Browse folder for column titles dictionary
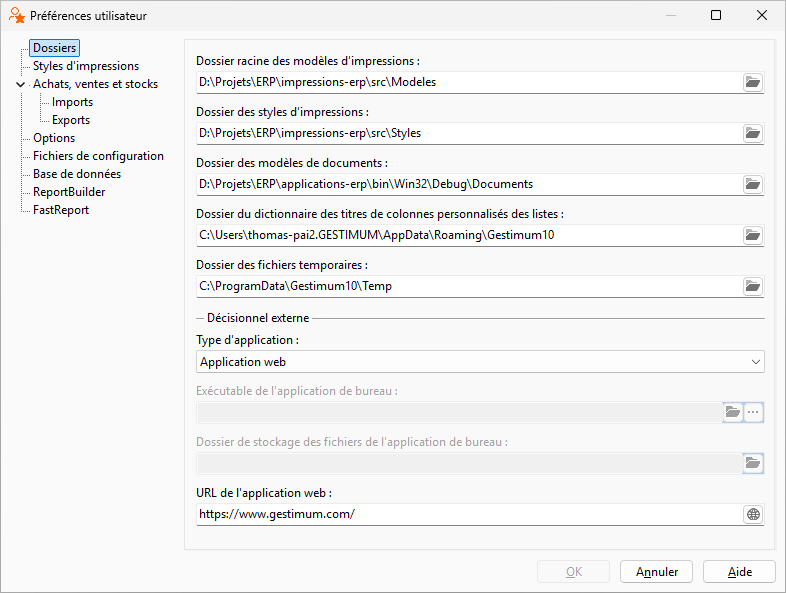The width and height of the screenshot is (786, 593). [x=752, y=235]
